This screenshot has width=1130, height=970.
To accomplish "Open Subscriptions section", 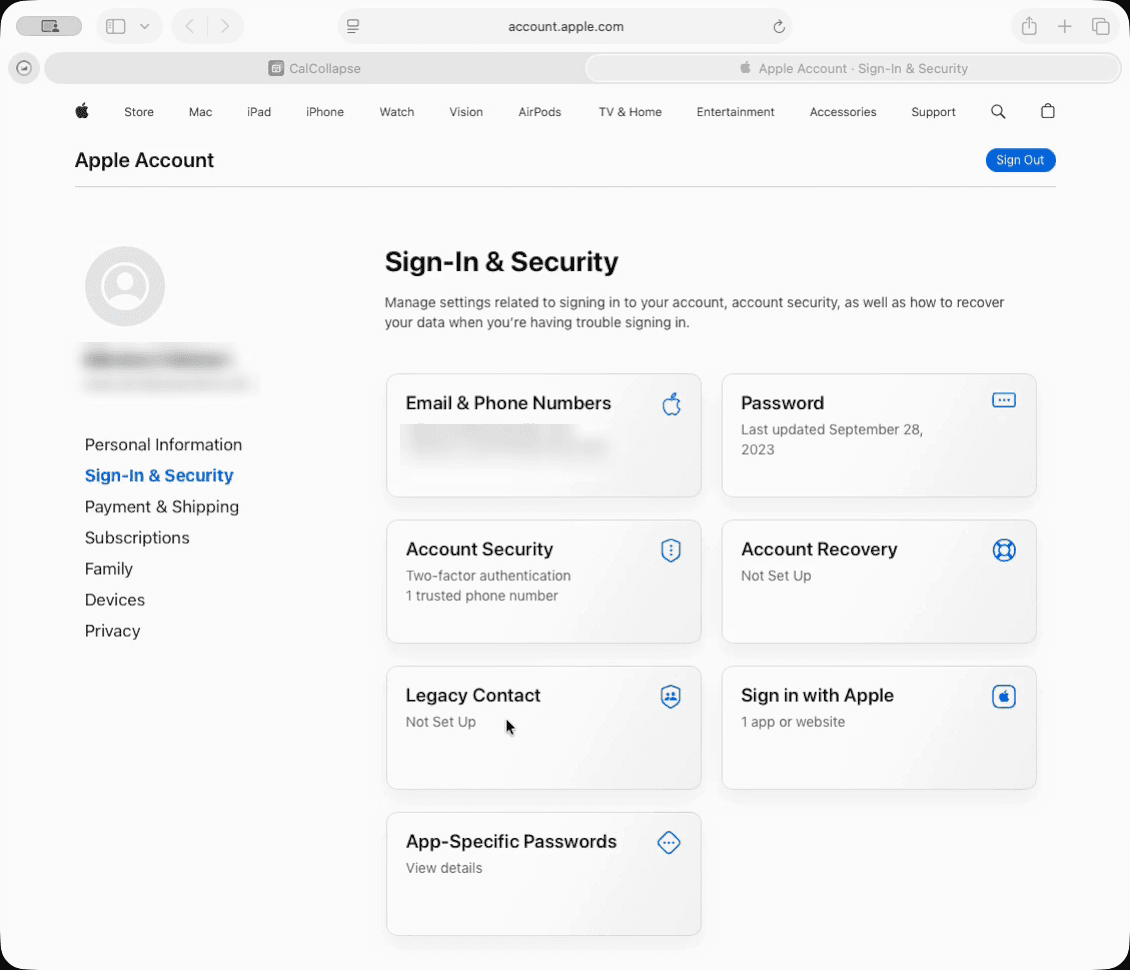I will [137, 538].
